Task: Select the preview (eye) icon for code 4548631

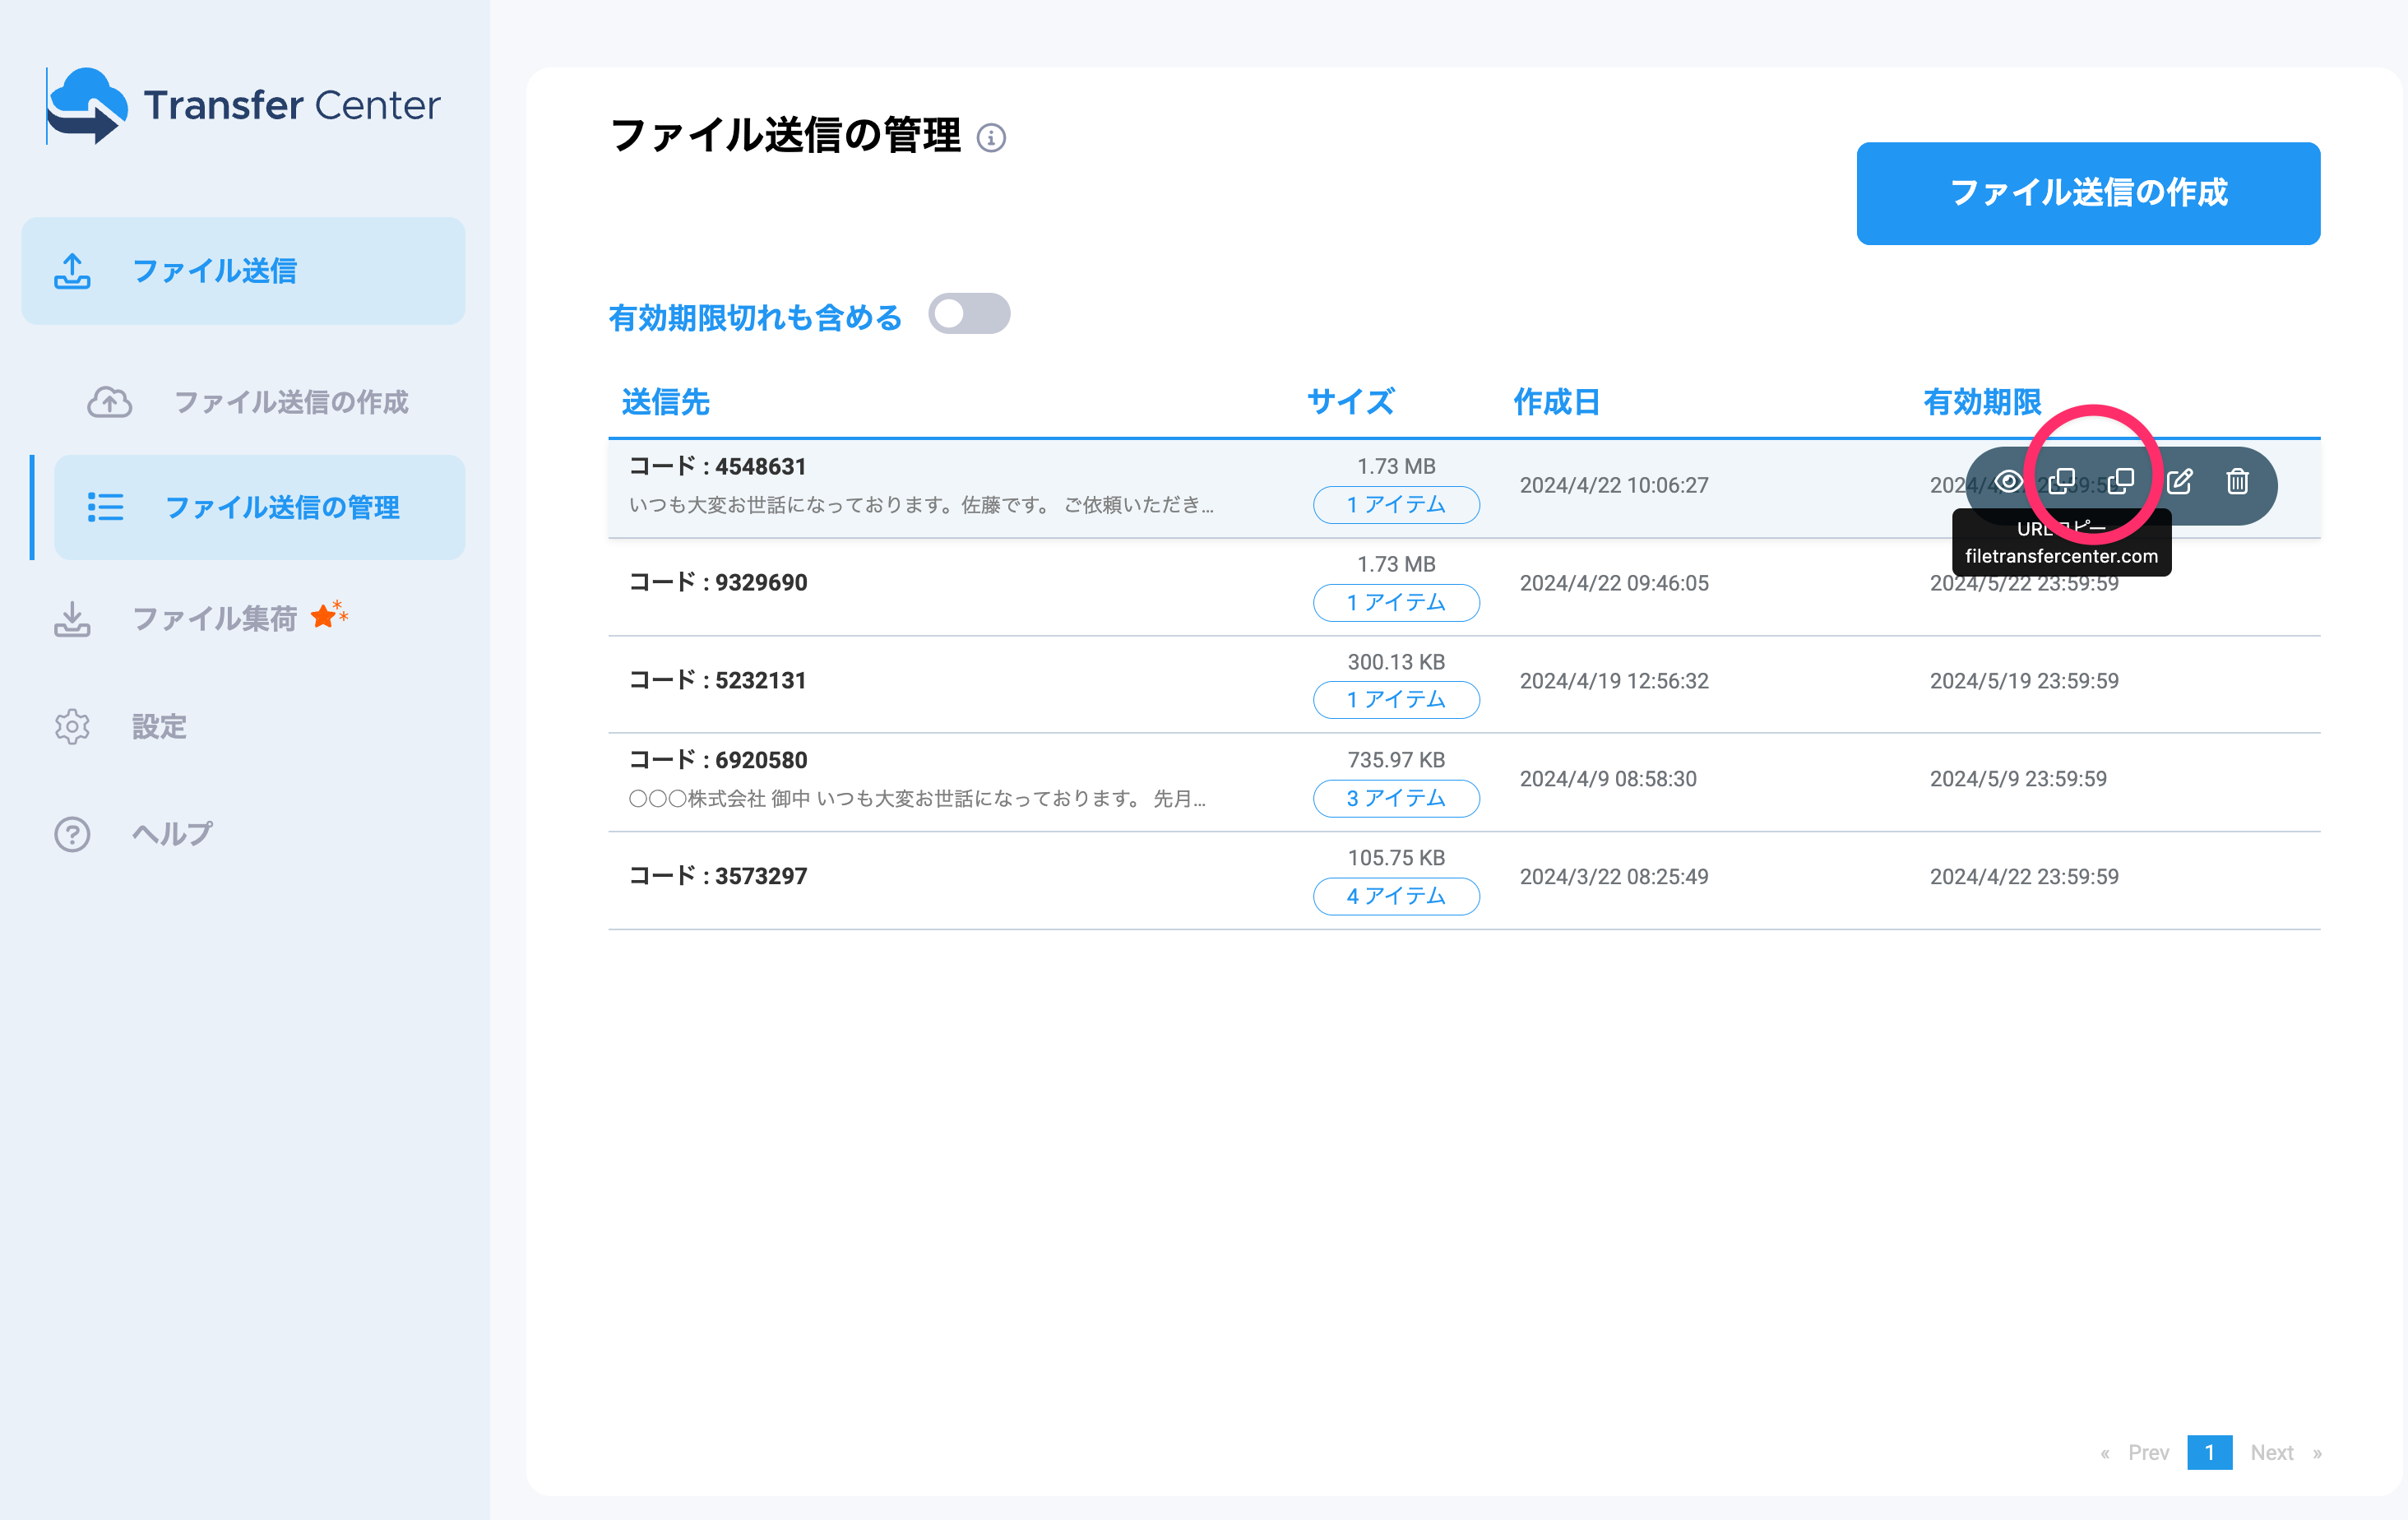Action: coord(2007,482)
